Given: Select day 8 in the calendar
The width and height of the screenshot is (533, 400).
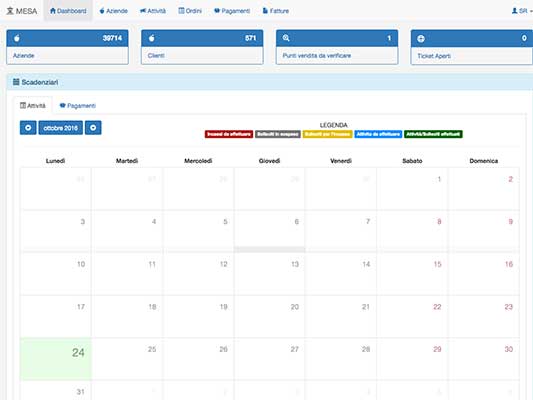Looking at the screenshot, I should pos(439,222).
